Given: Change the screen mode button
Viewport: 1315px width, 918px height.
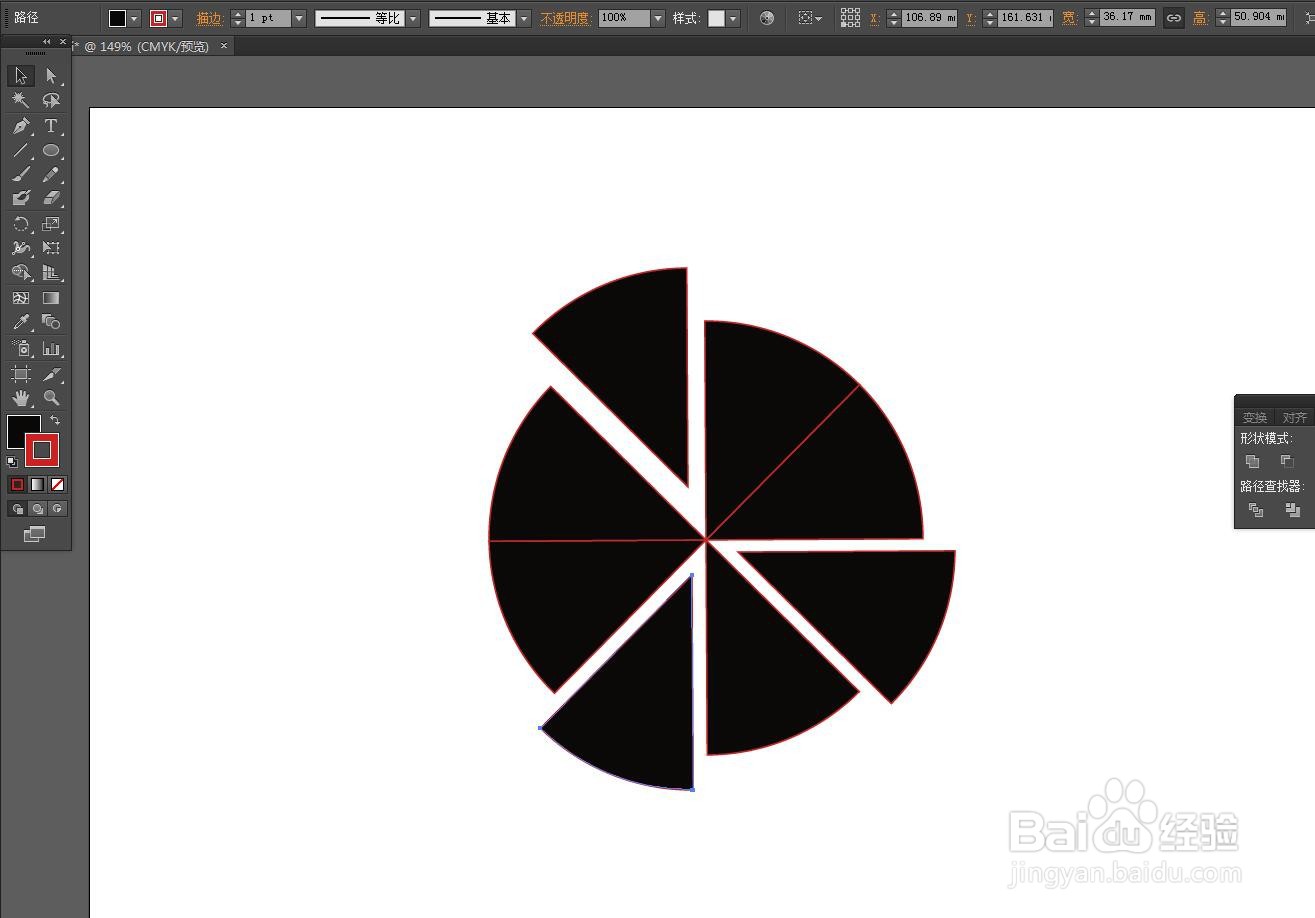Looking at the screenshot, I should click(x=34, y=535).
